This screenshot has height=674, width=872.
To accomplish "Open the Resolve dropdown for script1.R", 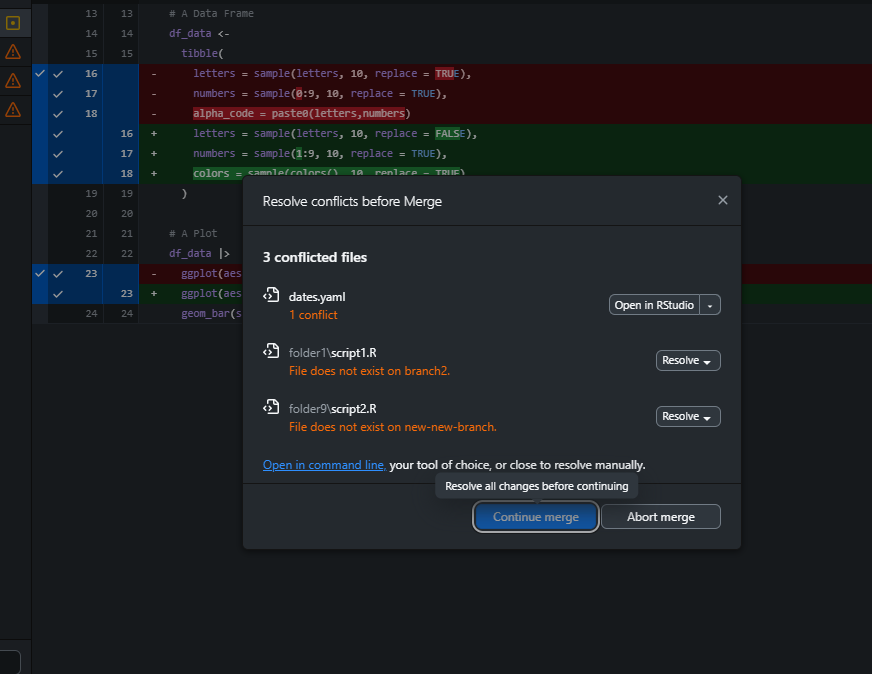I will pos(688,361).
